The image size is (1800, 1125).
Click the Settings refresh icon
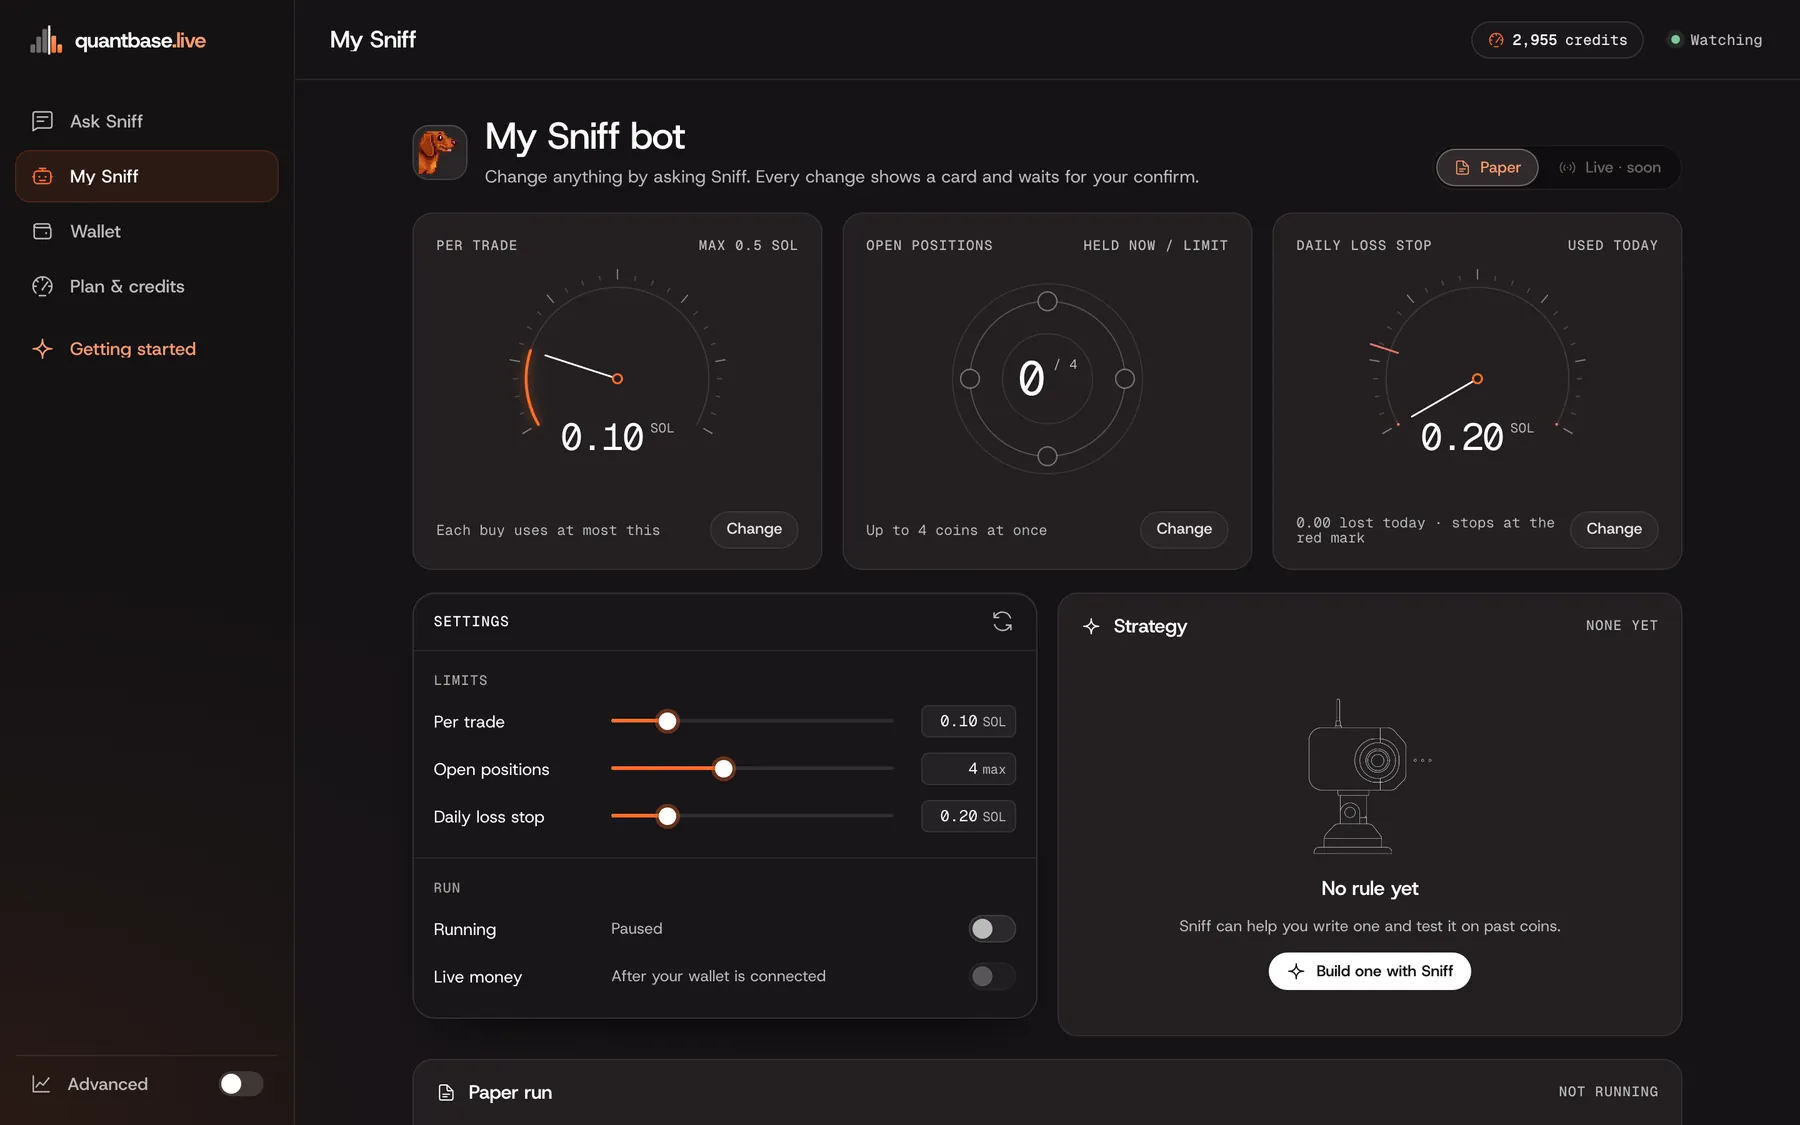click(1002, 621)
